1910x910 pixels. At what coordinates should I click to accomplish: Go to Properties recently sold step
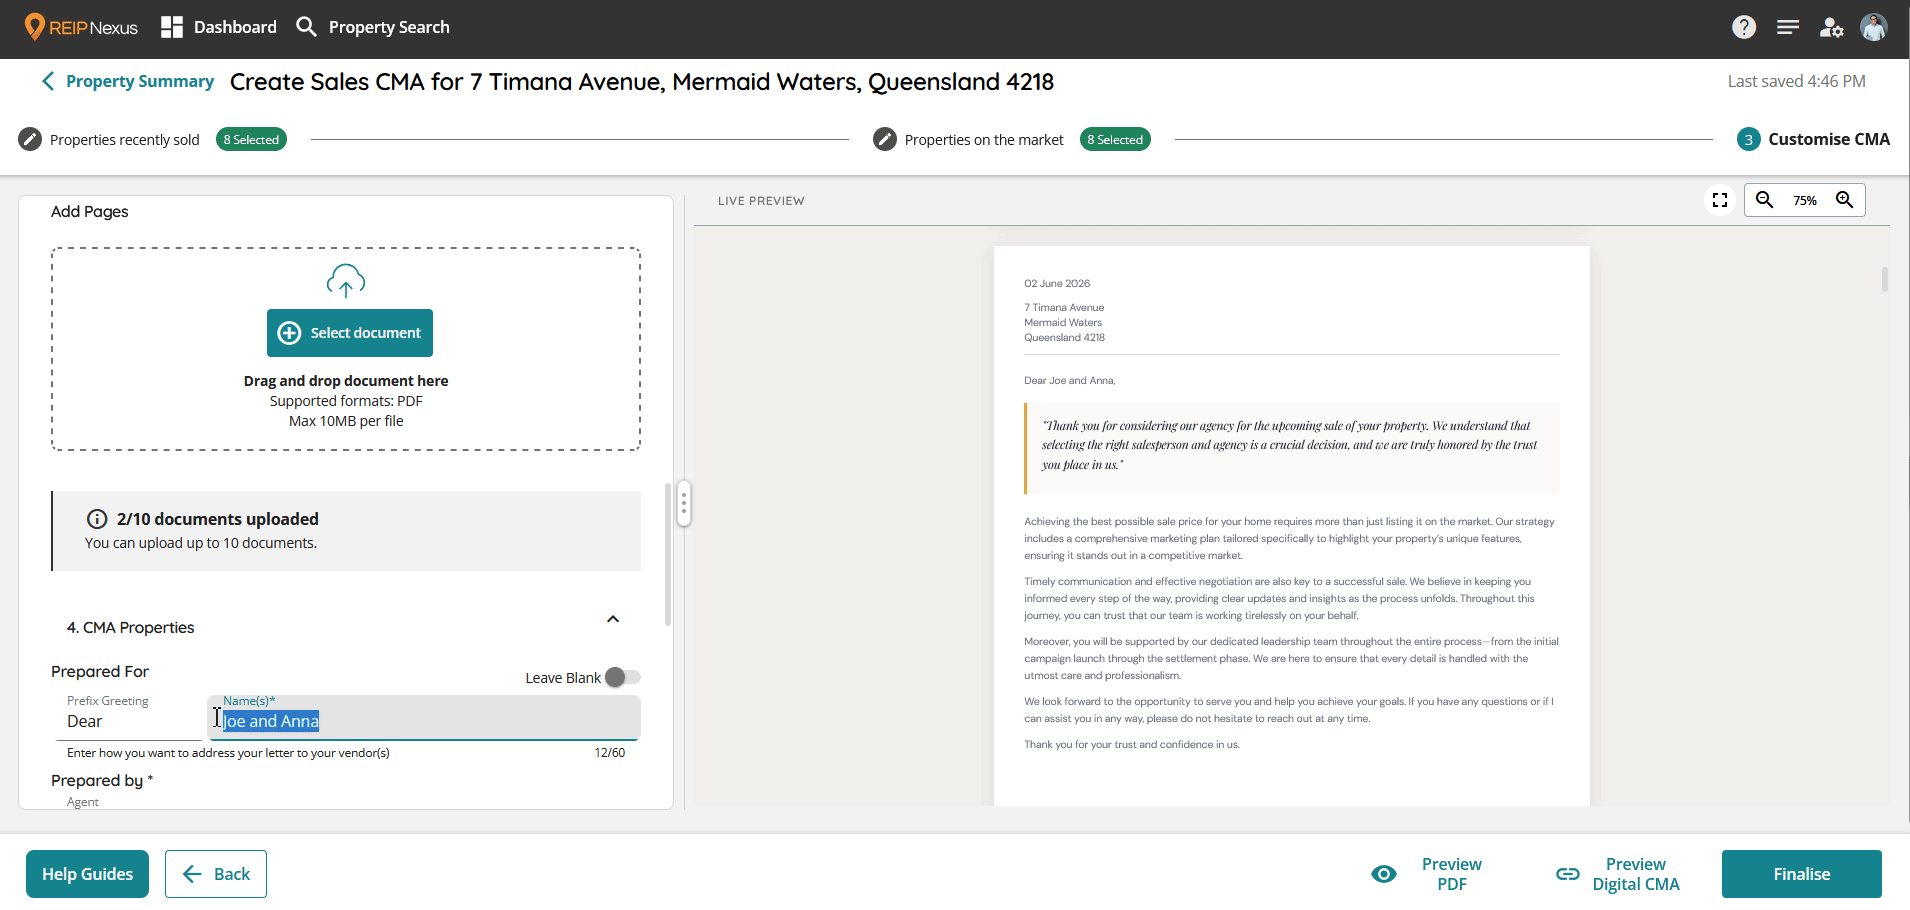(x=125, y=140)
